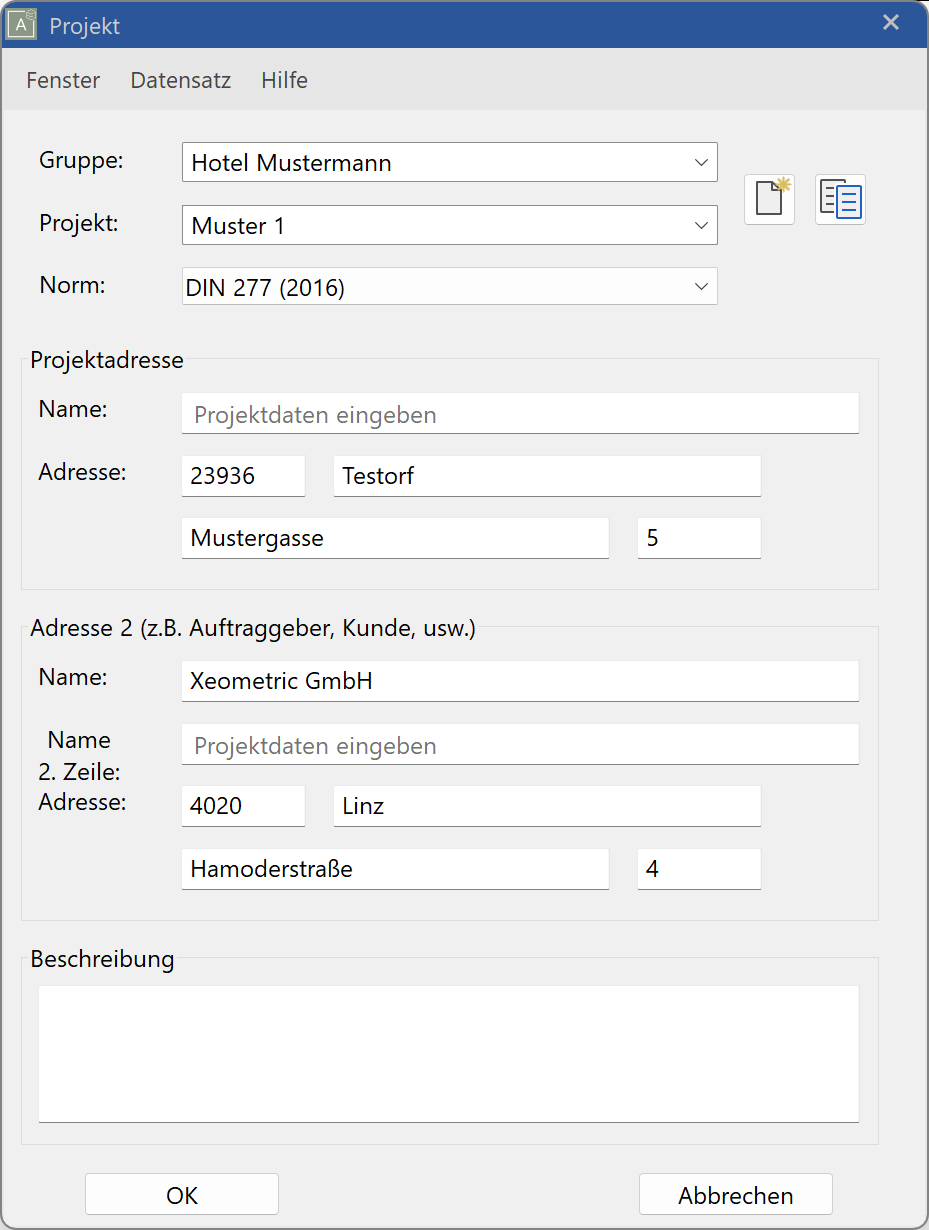Screen dimensions: 929x1230
Task: Click the house number field containing 5
Action: [x=698, y=537]
